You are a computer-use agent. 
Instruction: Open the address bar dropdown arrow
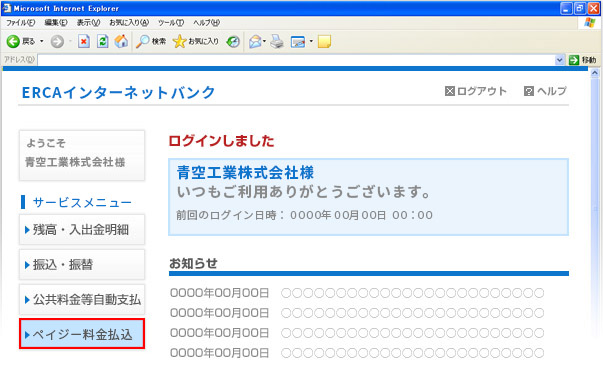pyautogui.click(x=560, y=60)
